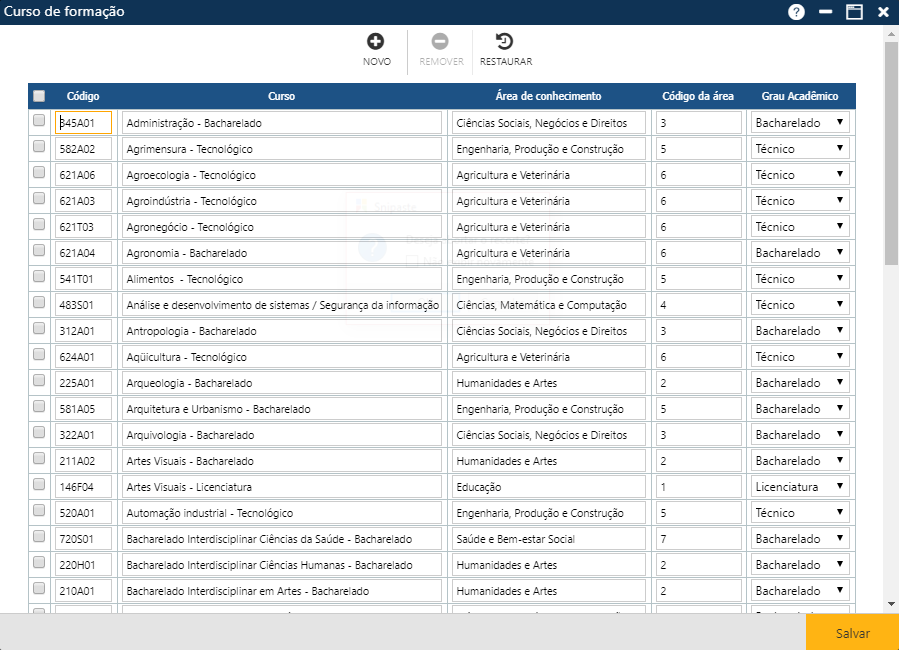Click course field Bacharelado Interdisciplinar em Artes
Screen dimensions: 899x650
click(282, 591)
